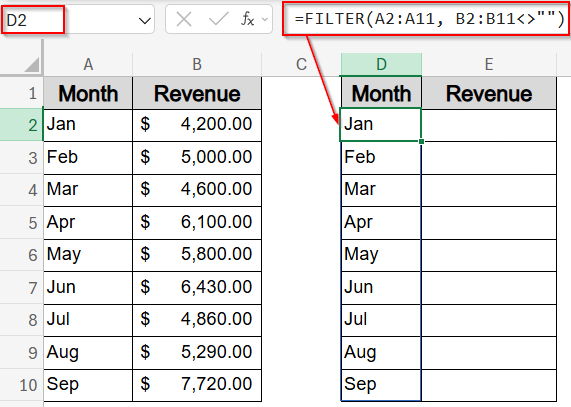The width and height of the screenshot is (571, 407).
Task: Select the 5,800.00 revenue cell
Action: [x=197, y=255]
